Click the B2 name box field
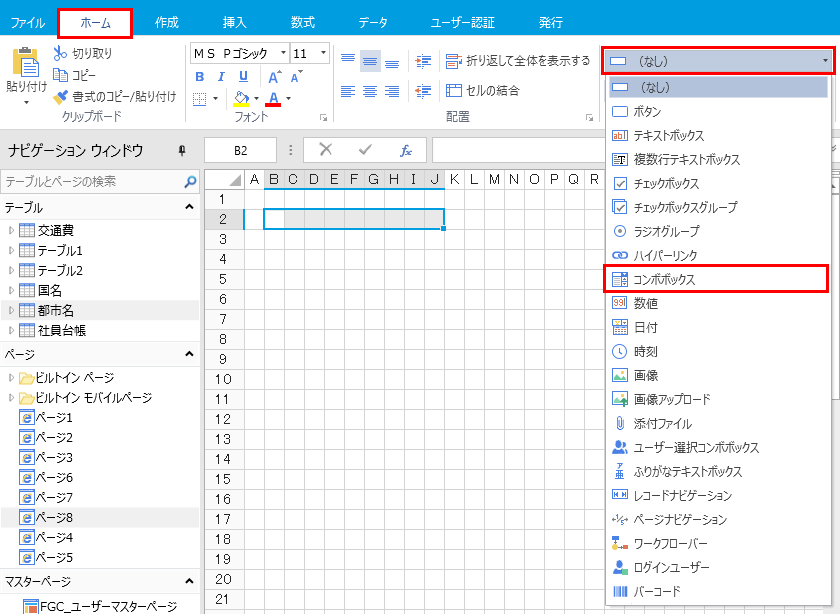The width and height of the screenshot is (840, 614). pos(240,150)
